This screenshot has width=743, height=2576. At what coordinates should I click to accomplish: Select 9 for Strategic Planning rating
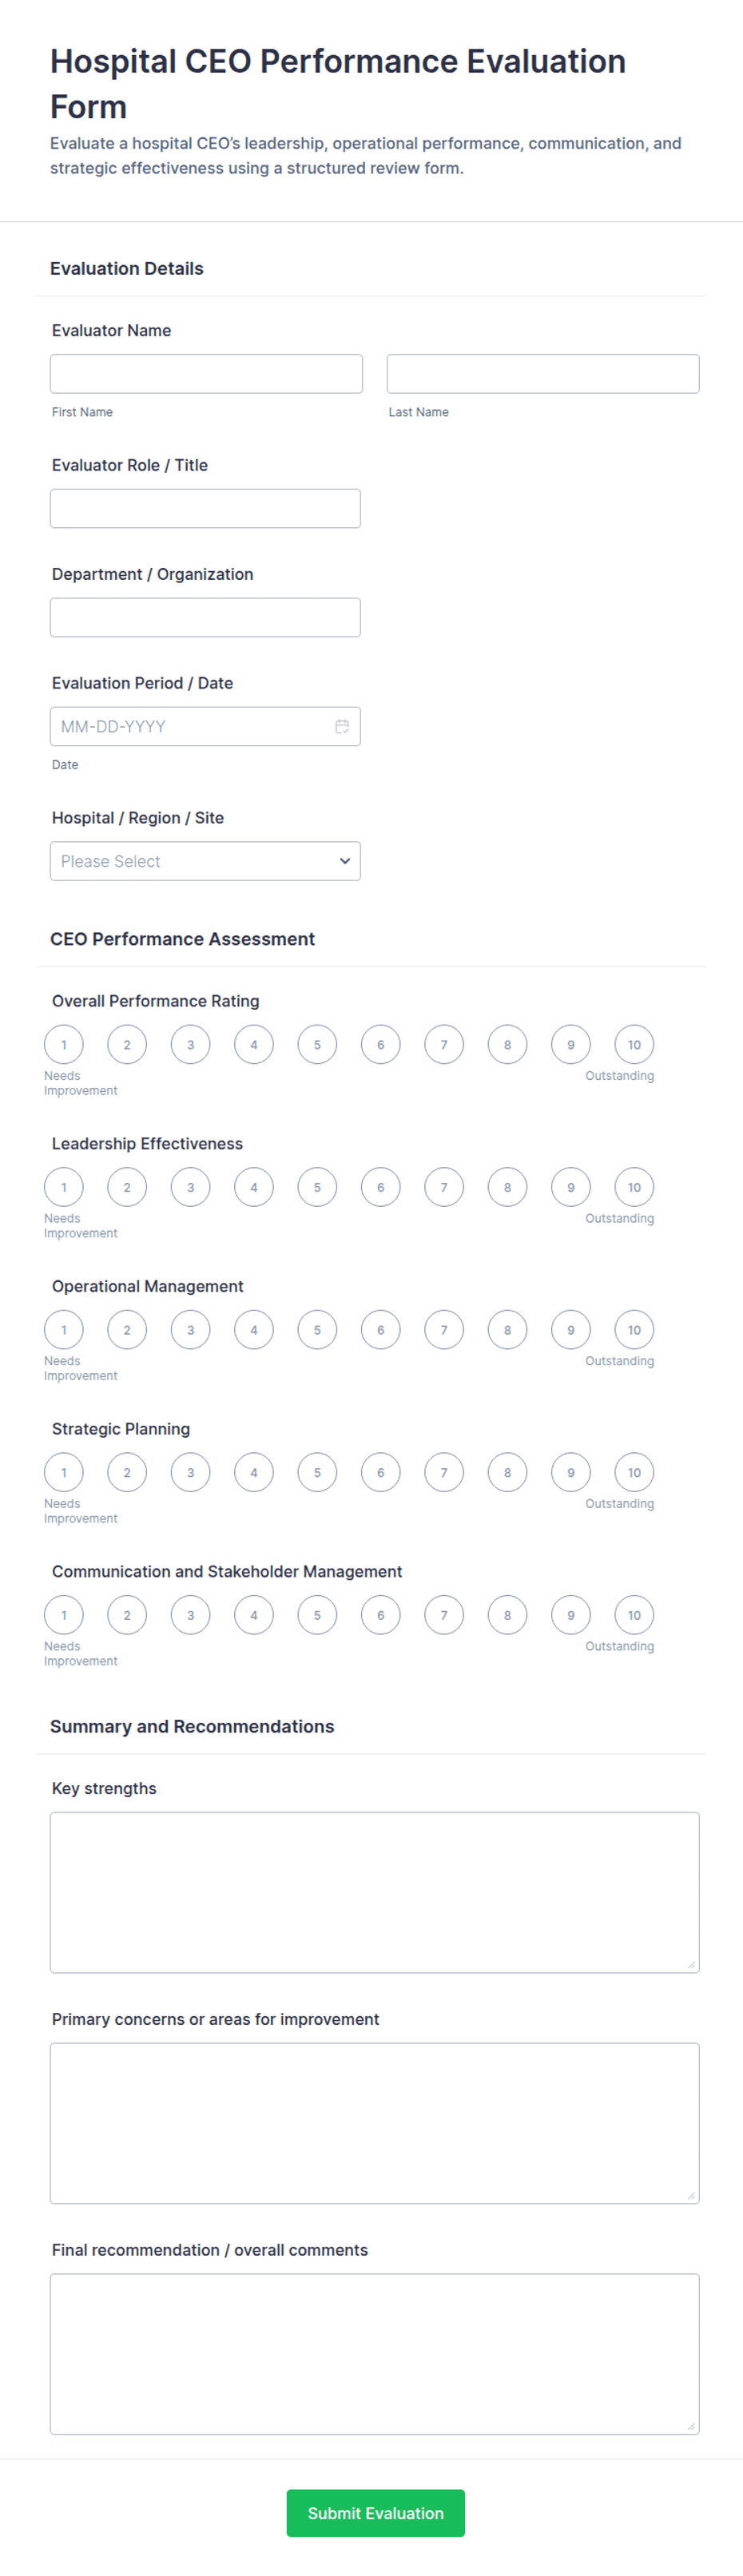pyautogui.click(x=571, y=1472)
